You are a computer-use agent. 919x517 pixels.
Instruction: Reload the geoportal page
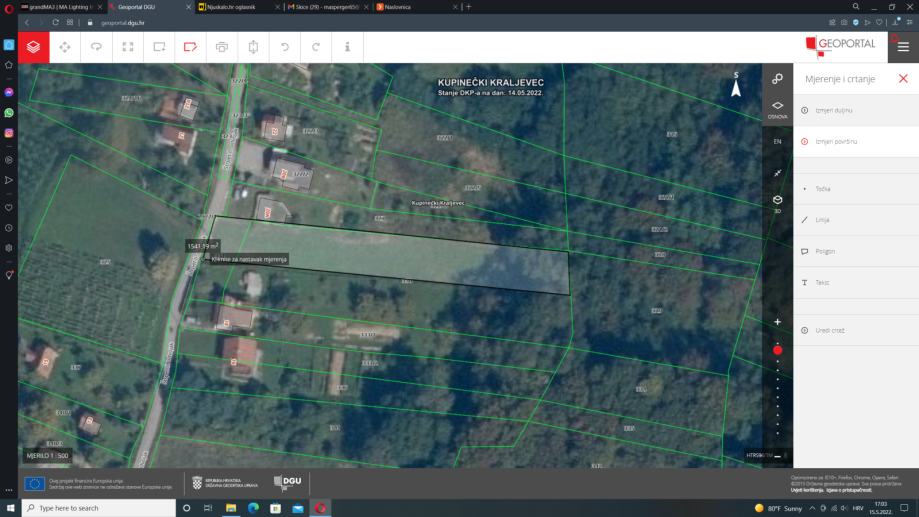55,22
